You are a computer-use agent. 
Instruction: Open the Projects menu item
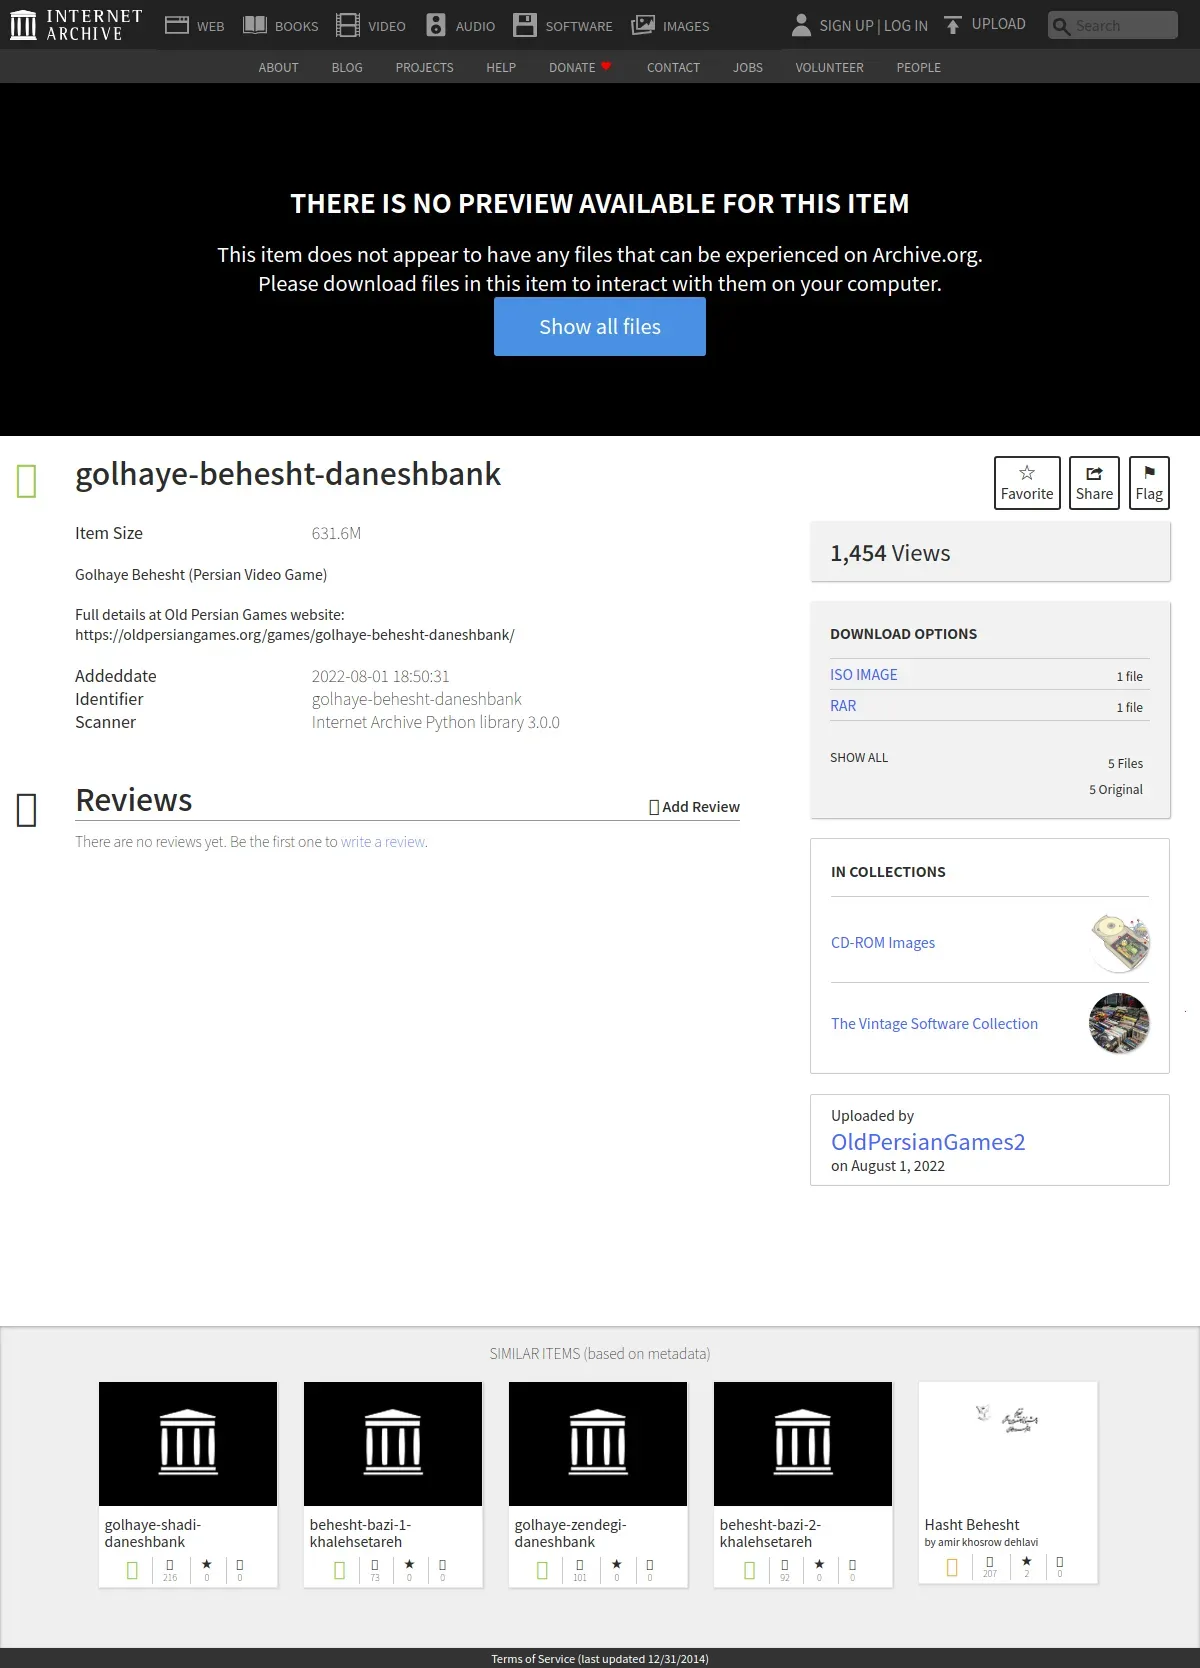(424, 67)
